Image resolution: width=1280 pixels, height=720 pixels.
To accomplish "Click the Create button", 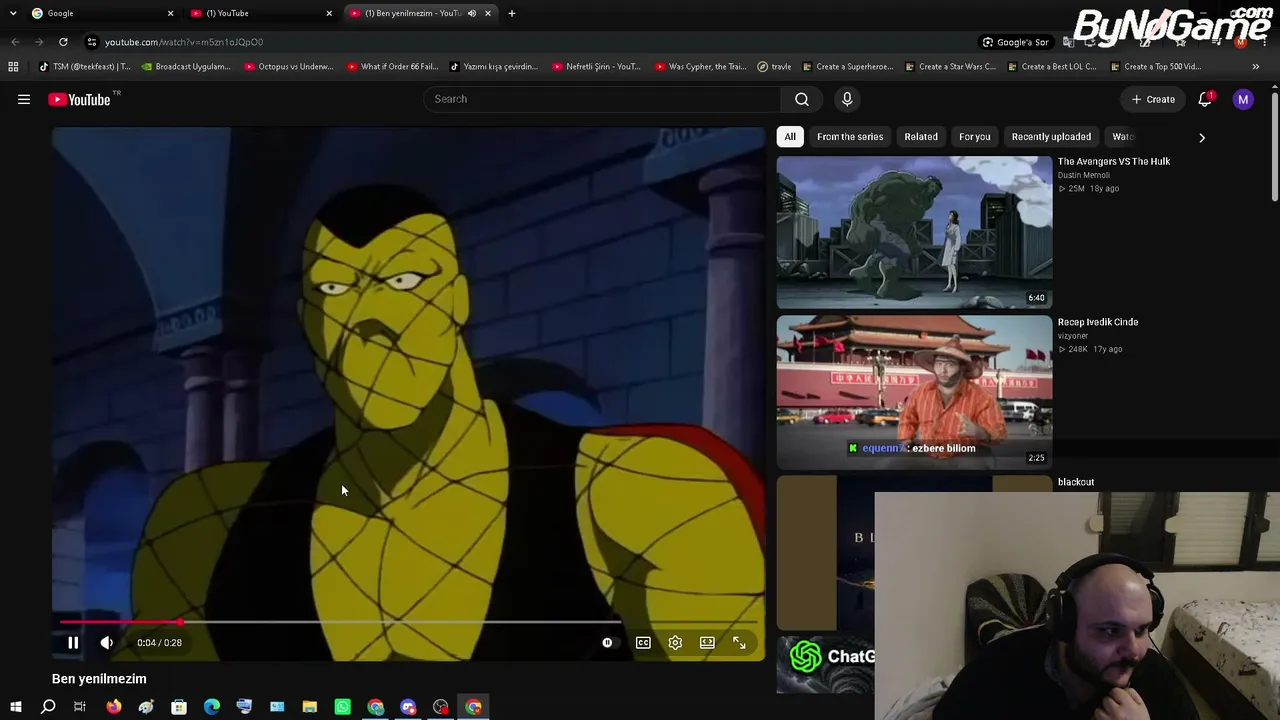I will (1153, 99).
